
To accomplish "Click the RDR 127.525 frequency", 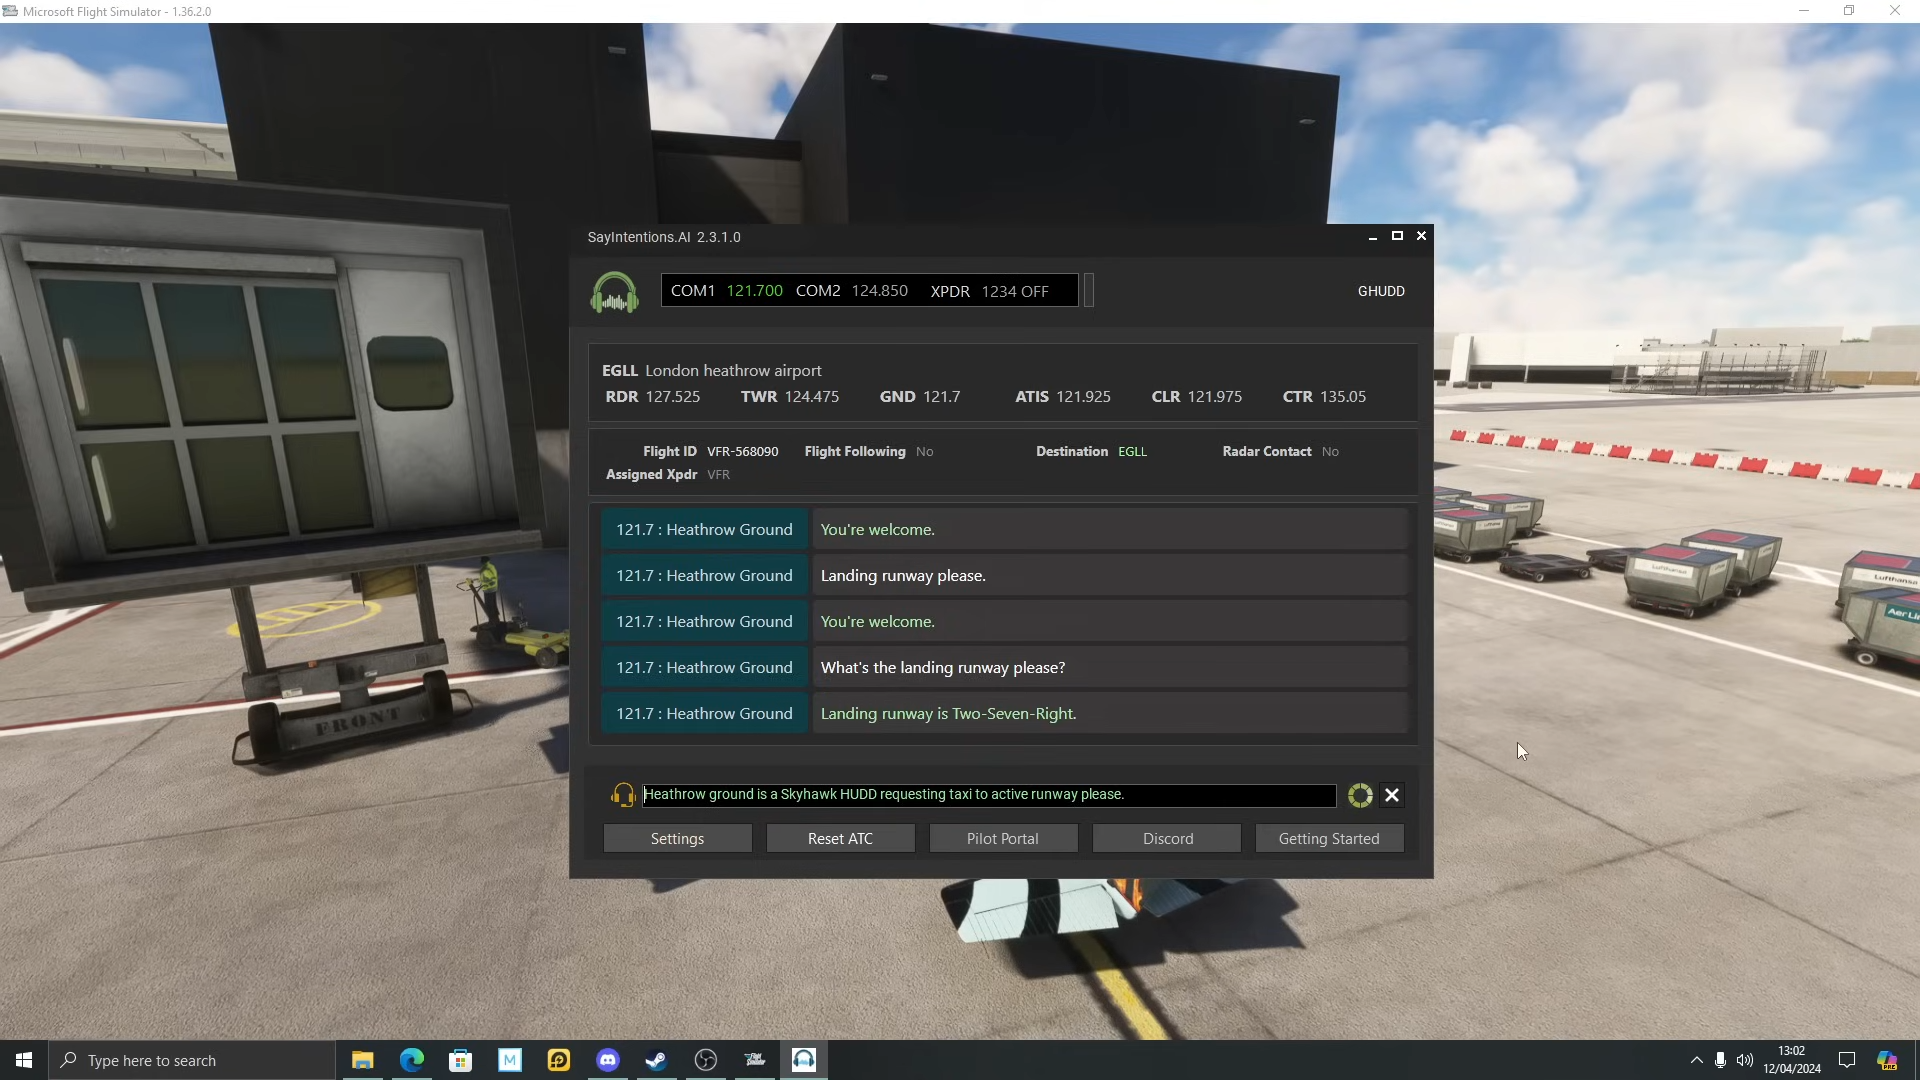I will pyautogui.click(x=653, y=397).
